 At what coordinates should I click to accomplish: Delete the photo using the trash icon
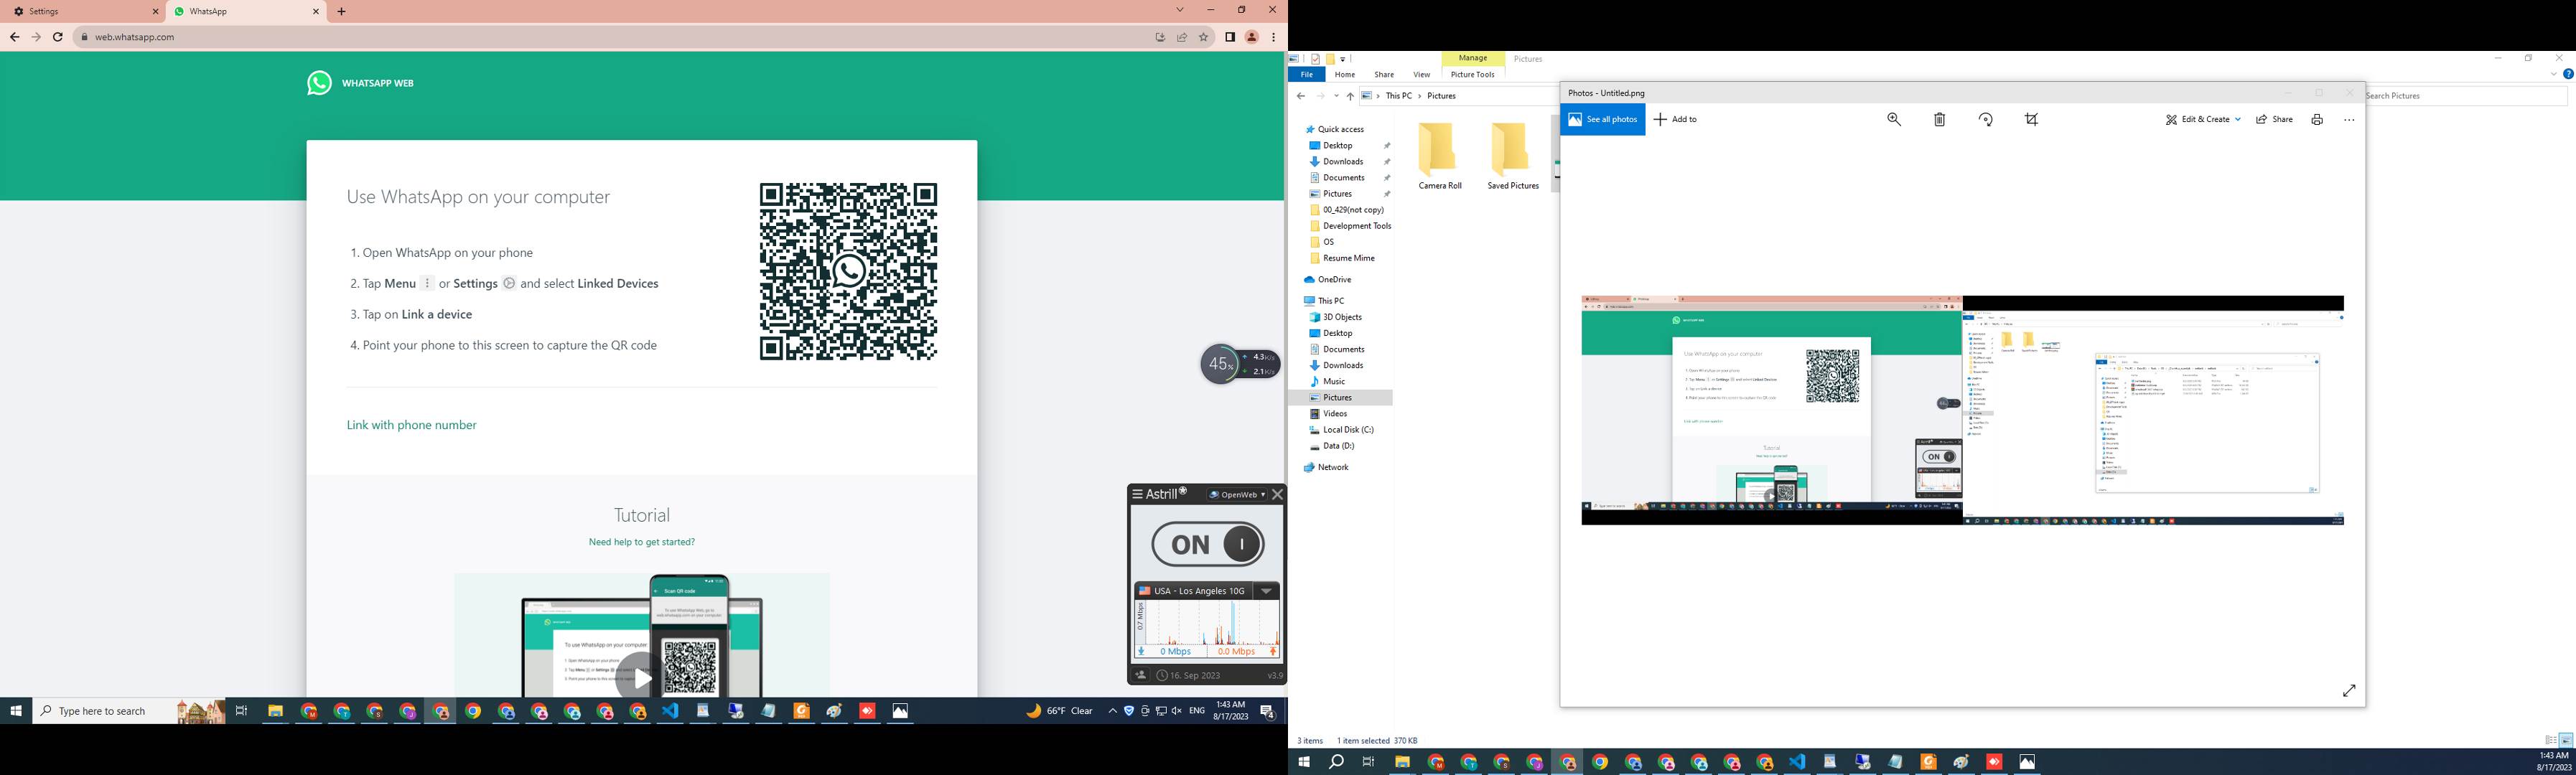[x=1939, y=119]
